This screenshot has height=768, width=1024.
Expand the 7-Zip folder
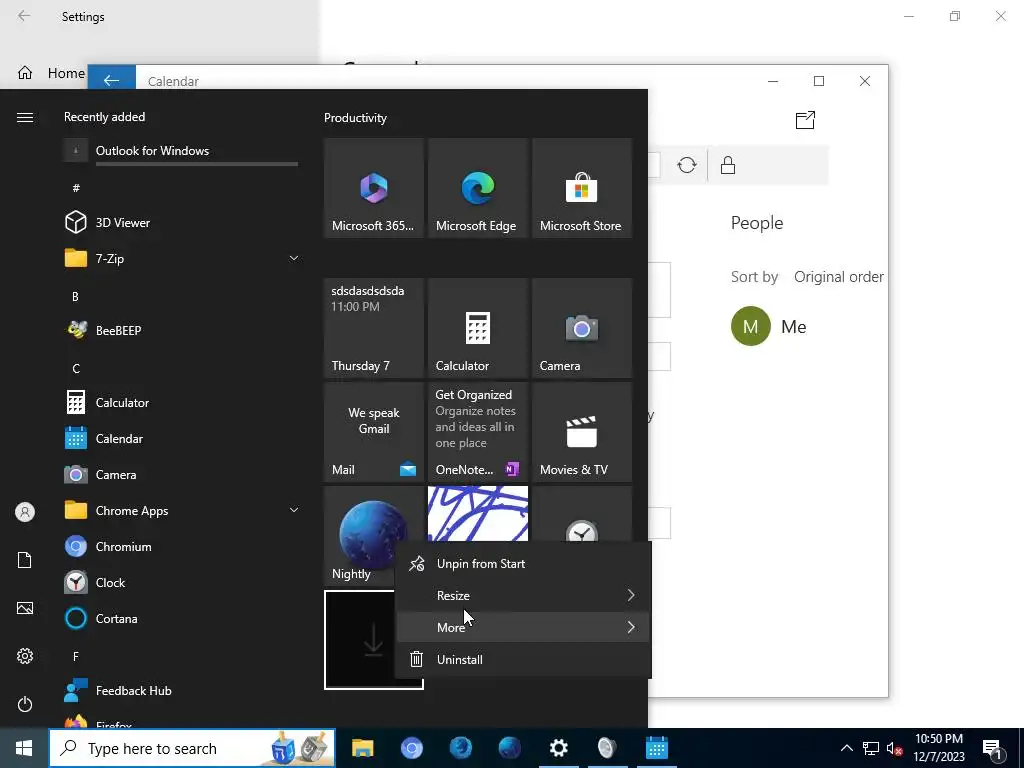point(182,259)
